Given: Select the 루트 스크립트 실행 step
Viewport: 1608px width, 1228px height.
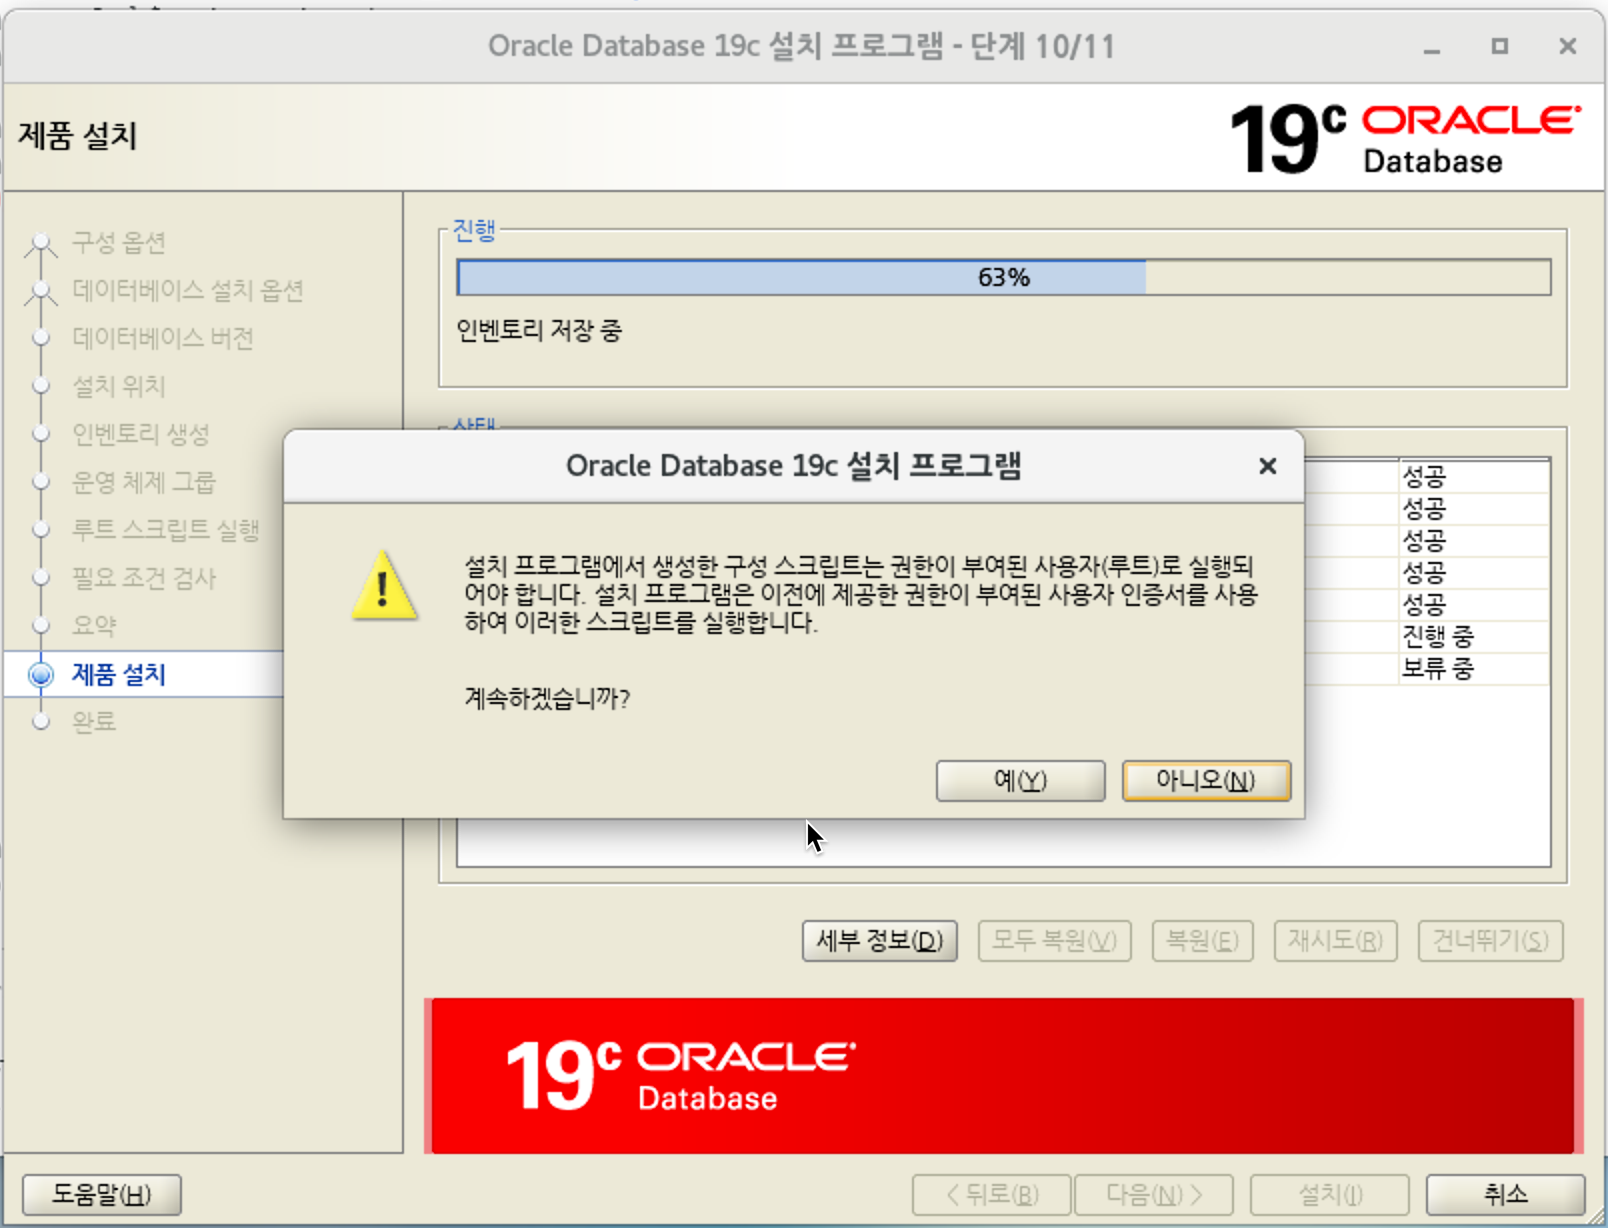Looking at the screenshot, I should (165, 530).
